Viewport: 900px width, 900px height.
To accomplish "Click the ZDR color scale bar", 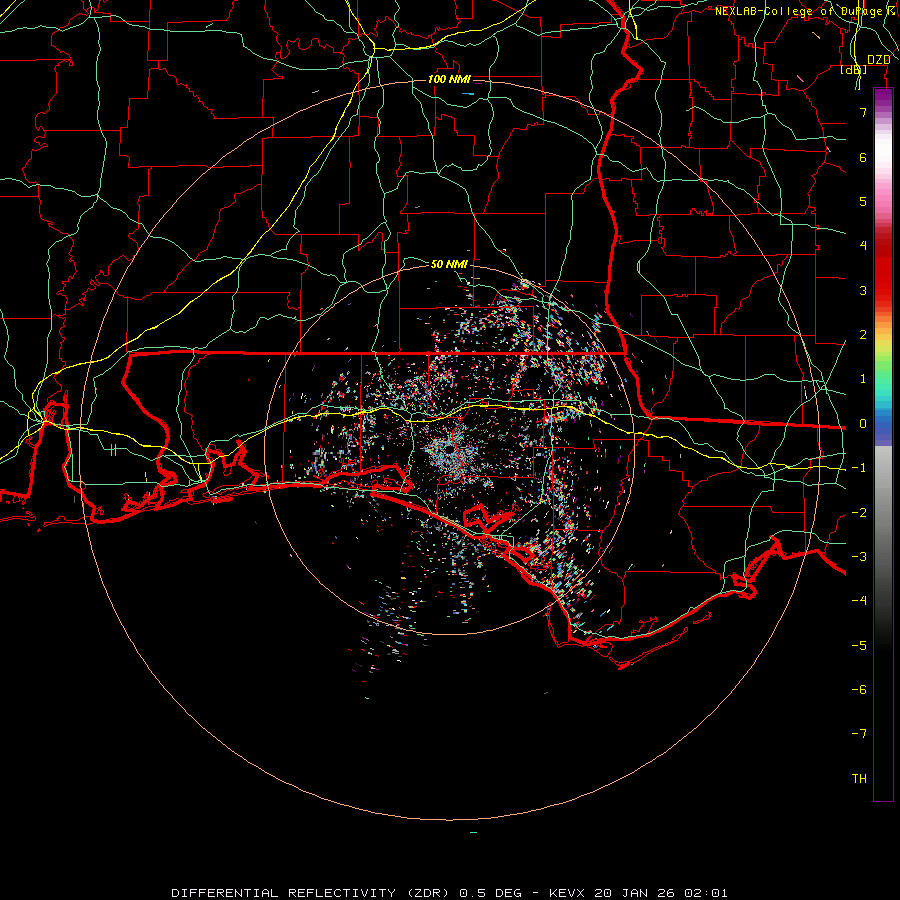I will [883, 445].
